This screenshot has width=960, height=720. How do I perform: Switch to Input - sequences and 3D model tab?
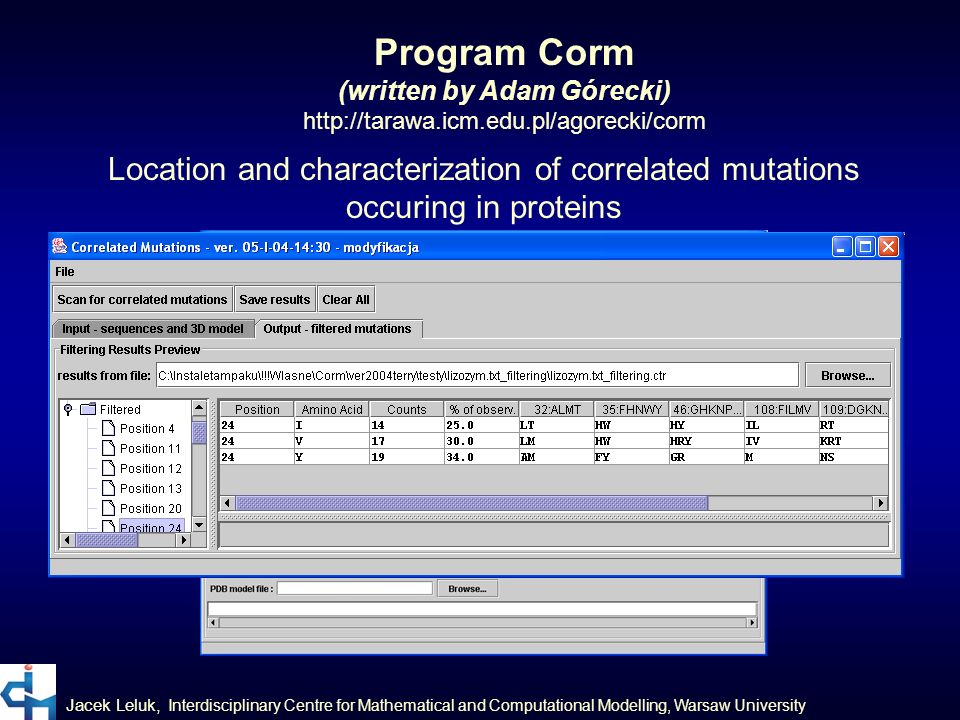152,329
